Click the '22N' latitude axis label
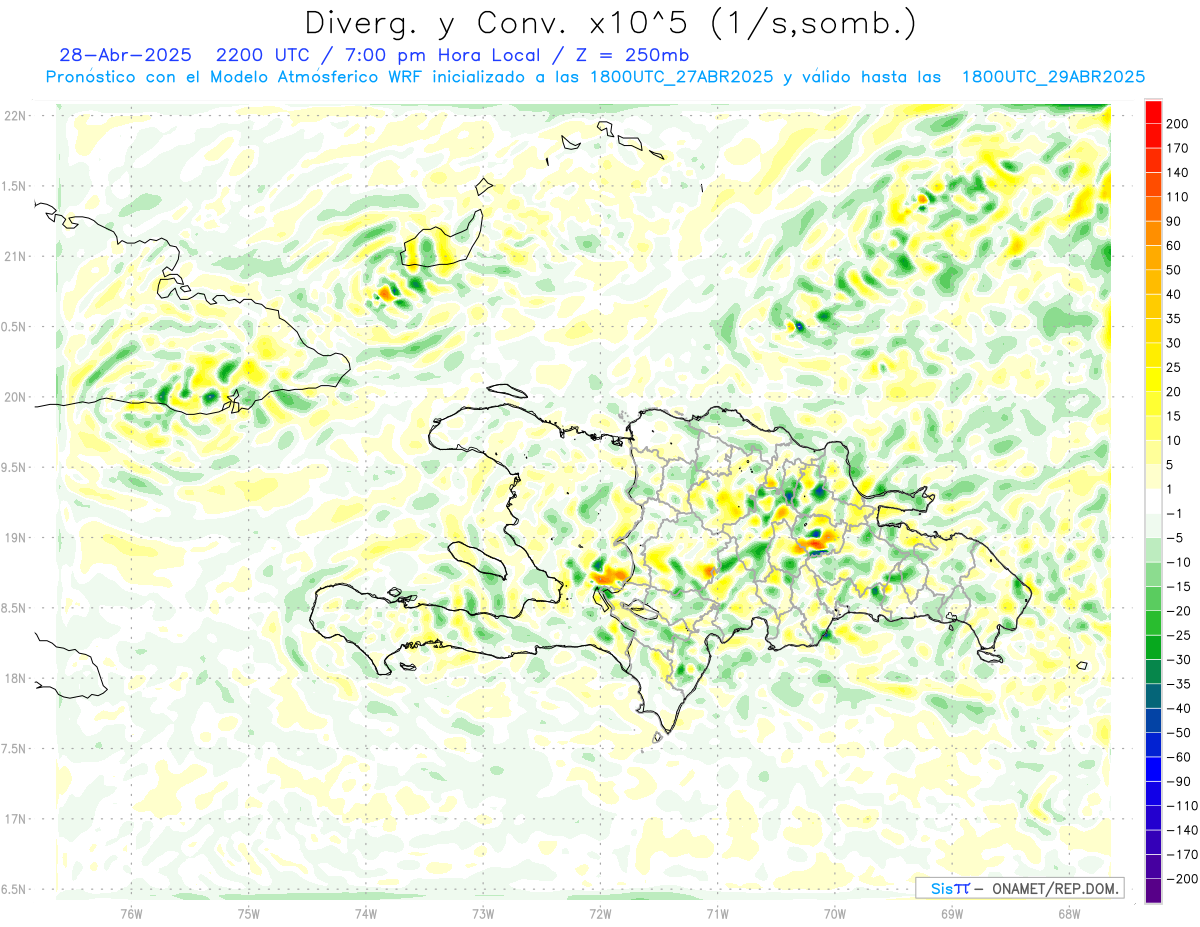1200x927 pixels. tap(15, 116)
